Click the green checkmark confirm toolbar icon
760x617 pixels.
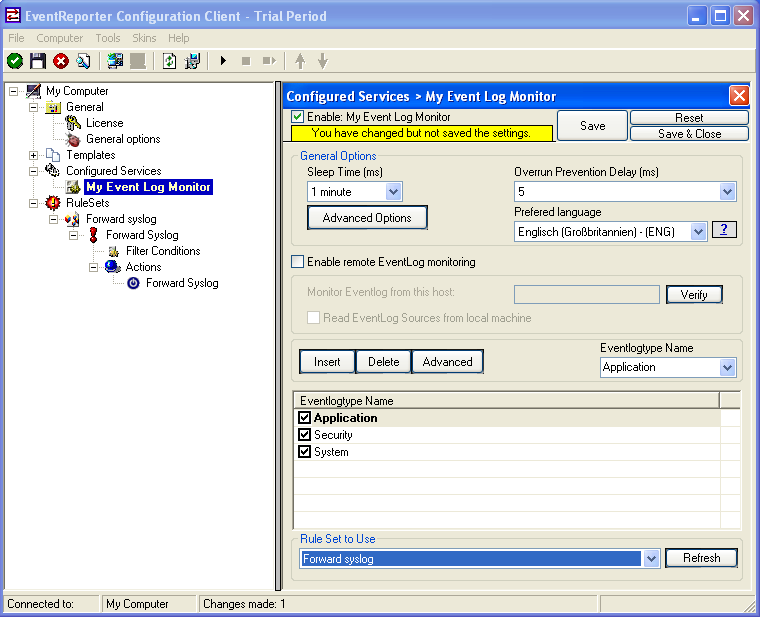[15, 61]
